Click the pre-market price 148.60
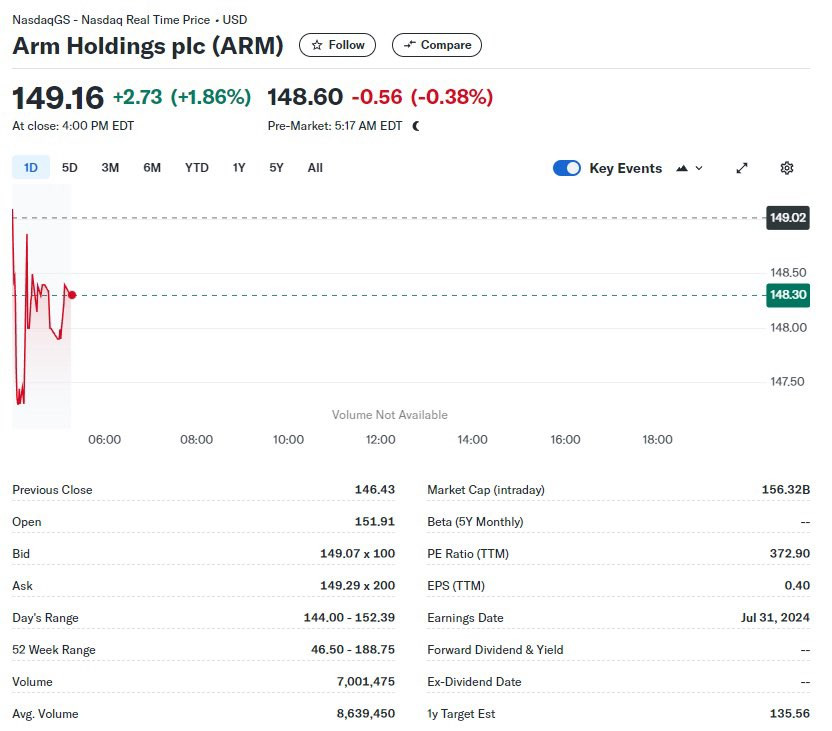 pyautogui.click(x=305, y=97)
